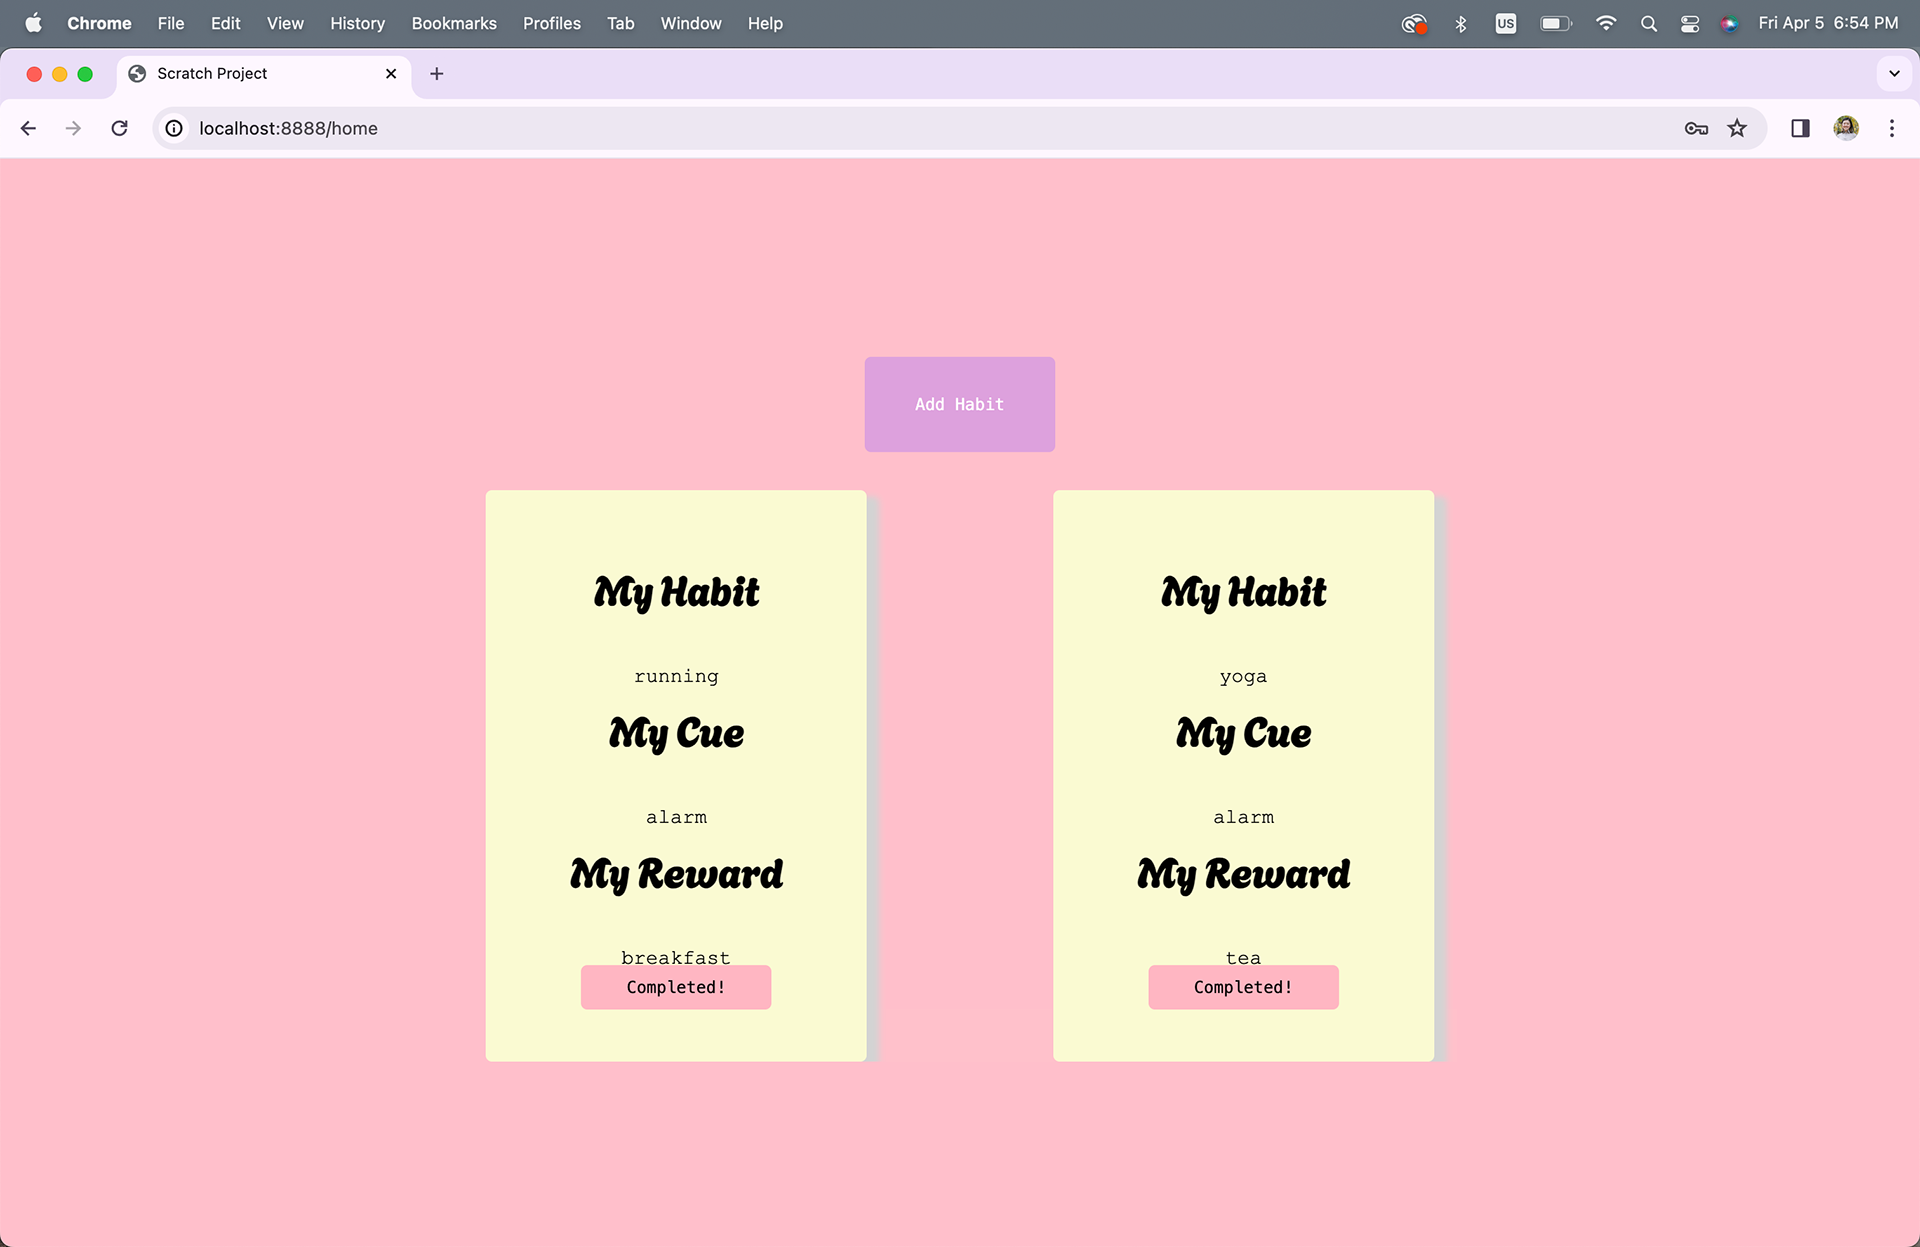Click the browser back arrow
Viewport: 1920px width, 1247px height.
pos(28,128)
